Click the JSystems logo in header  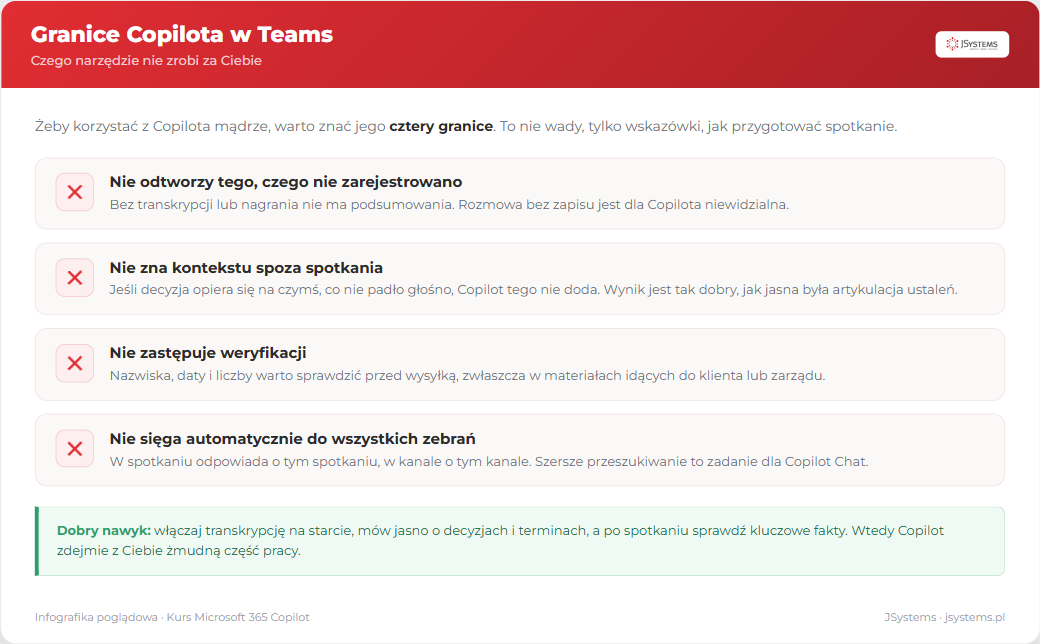pyautogui.click(x=972, y=44)
